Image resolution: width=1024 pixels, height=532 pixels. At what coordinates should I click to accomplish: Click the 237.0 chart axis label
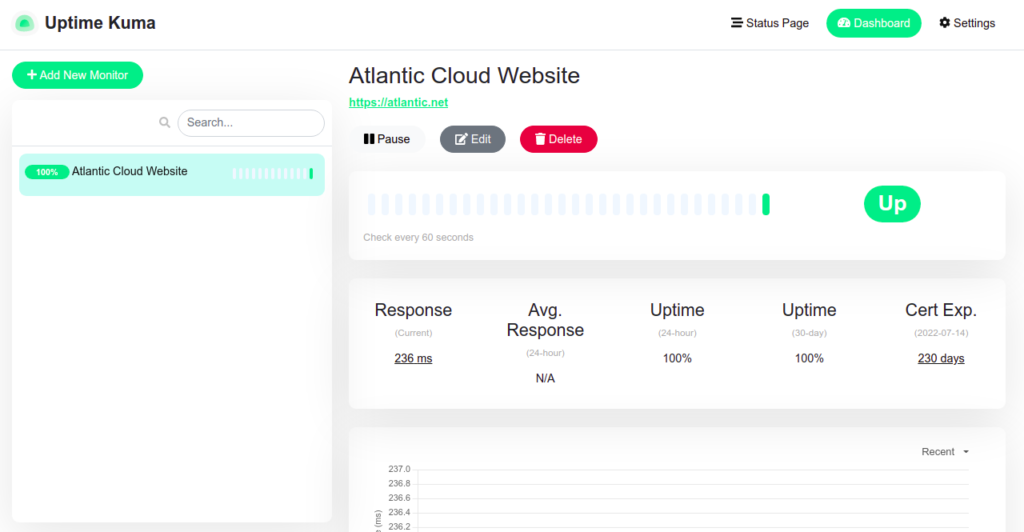(399, 469)
